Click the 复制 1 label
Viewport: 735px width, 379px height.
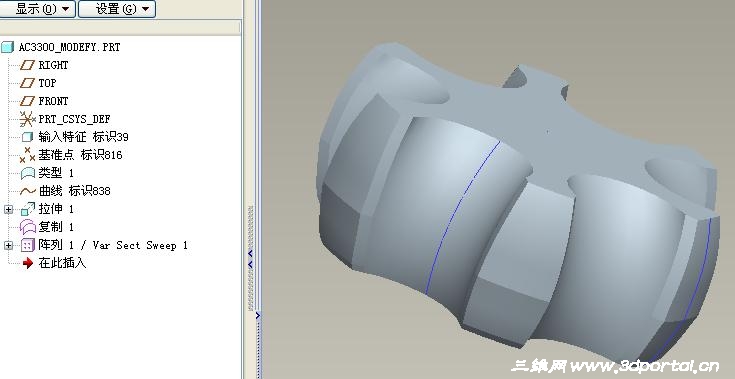pyautogui.click(x=56, y=227)
